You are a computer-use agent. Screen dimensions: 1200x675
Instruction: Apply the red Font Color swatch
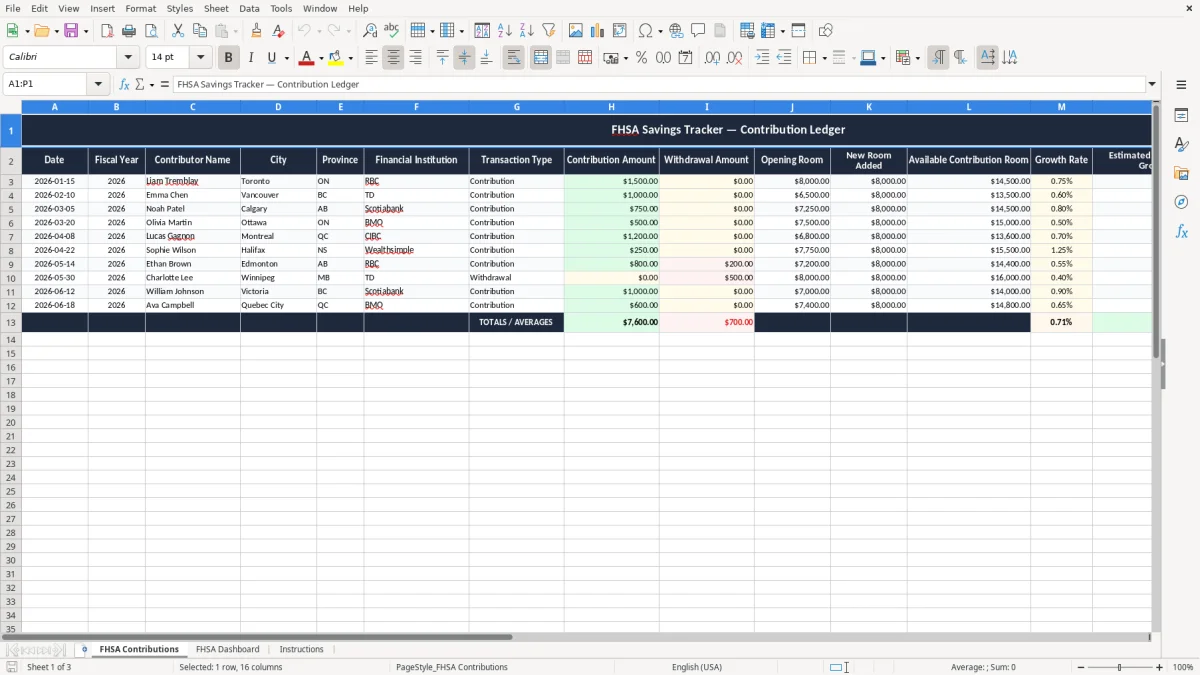[x=307, y=58]
